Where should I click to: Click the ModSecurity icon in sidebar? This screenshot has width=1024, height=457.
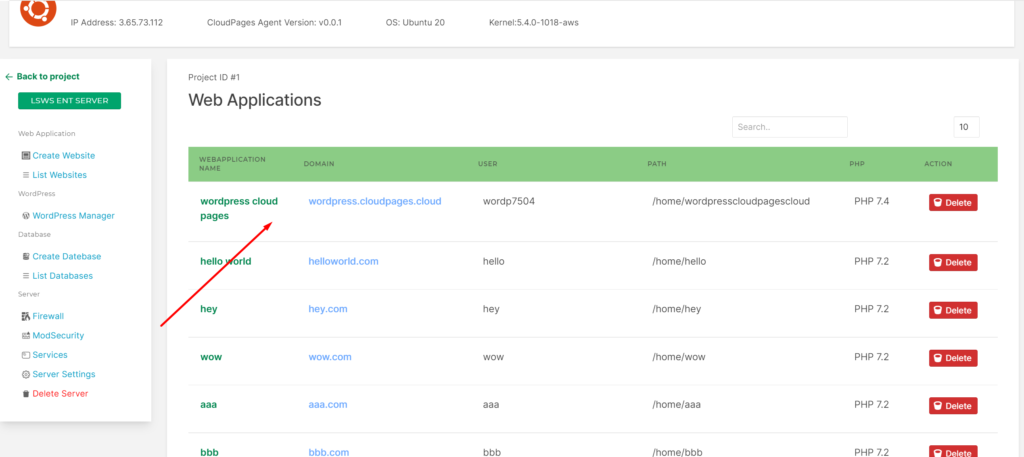pos(26,336)
